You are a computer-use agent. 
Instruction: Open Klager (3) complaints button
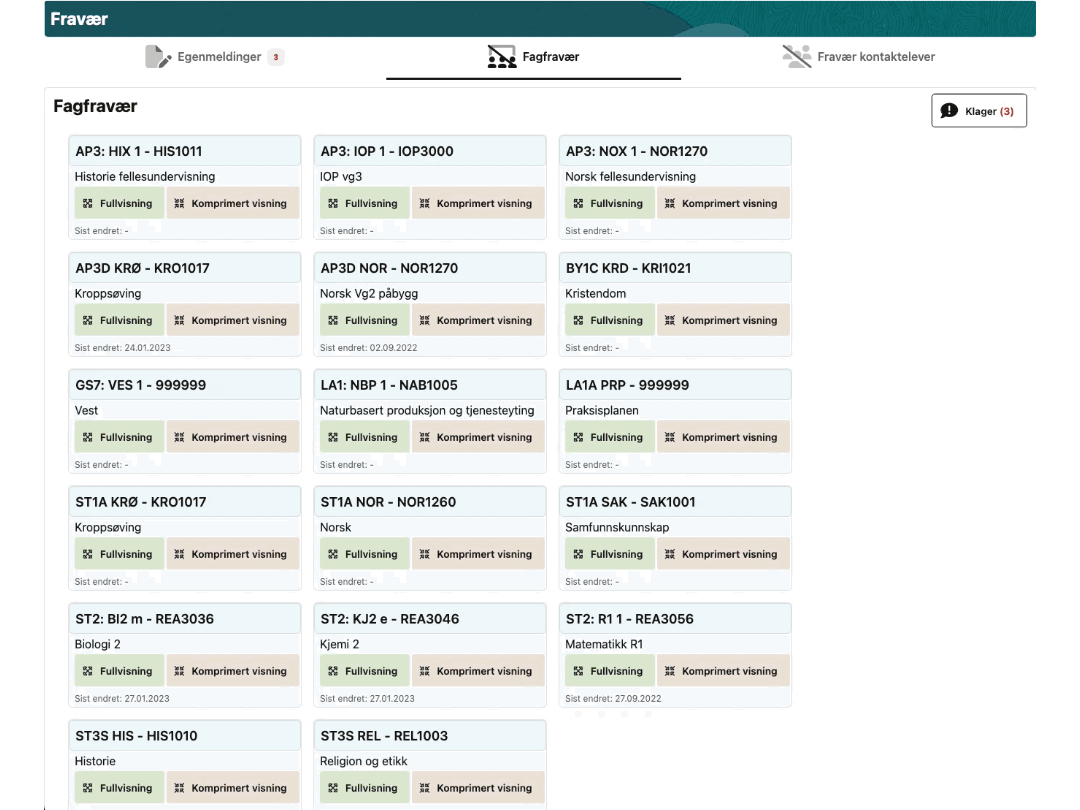978,111
